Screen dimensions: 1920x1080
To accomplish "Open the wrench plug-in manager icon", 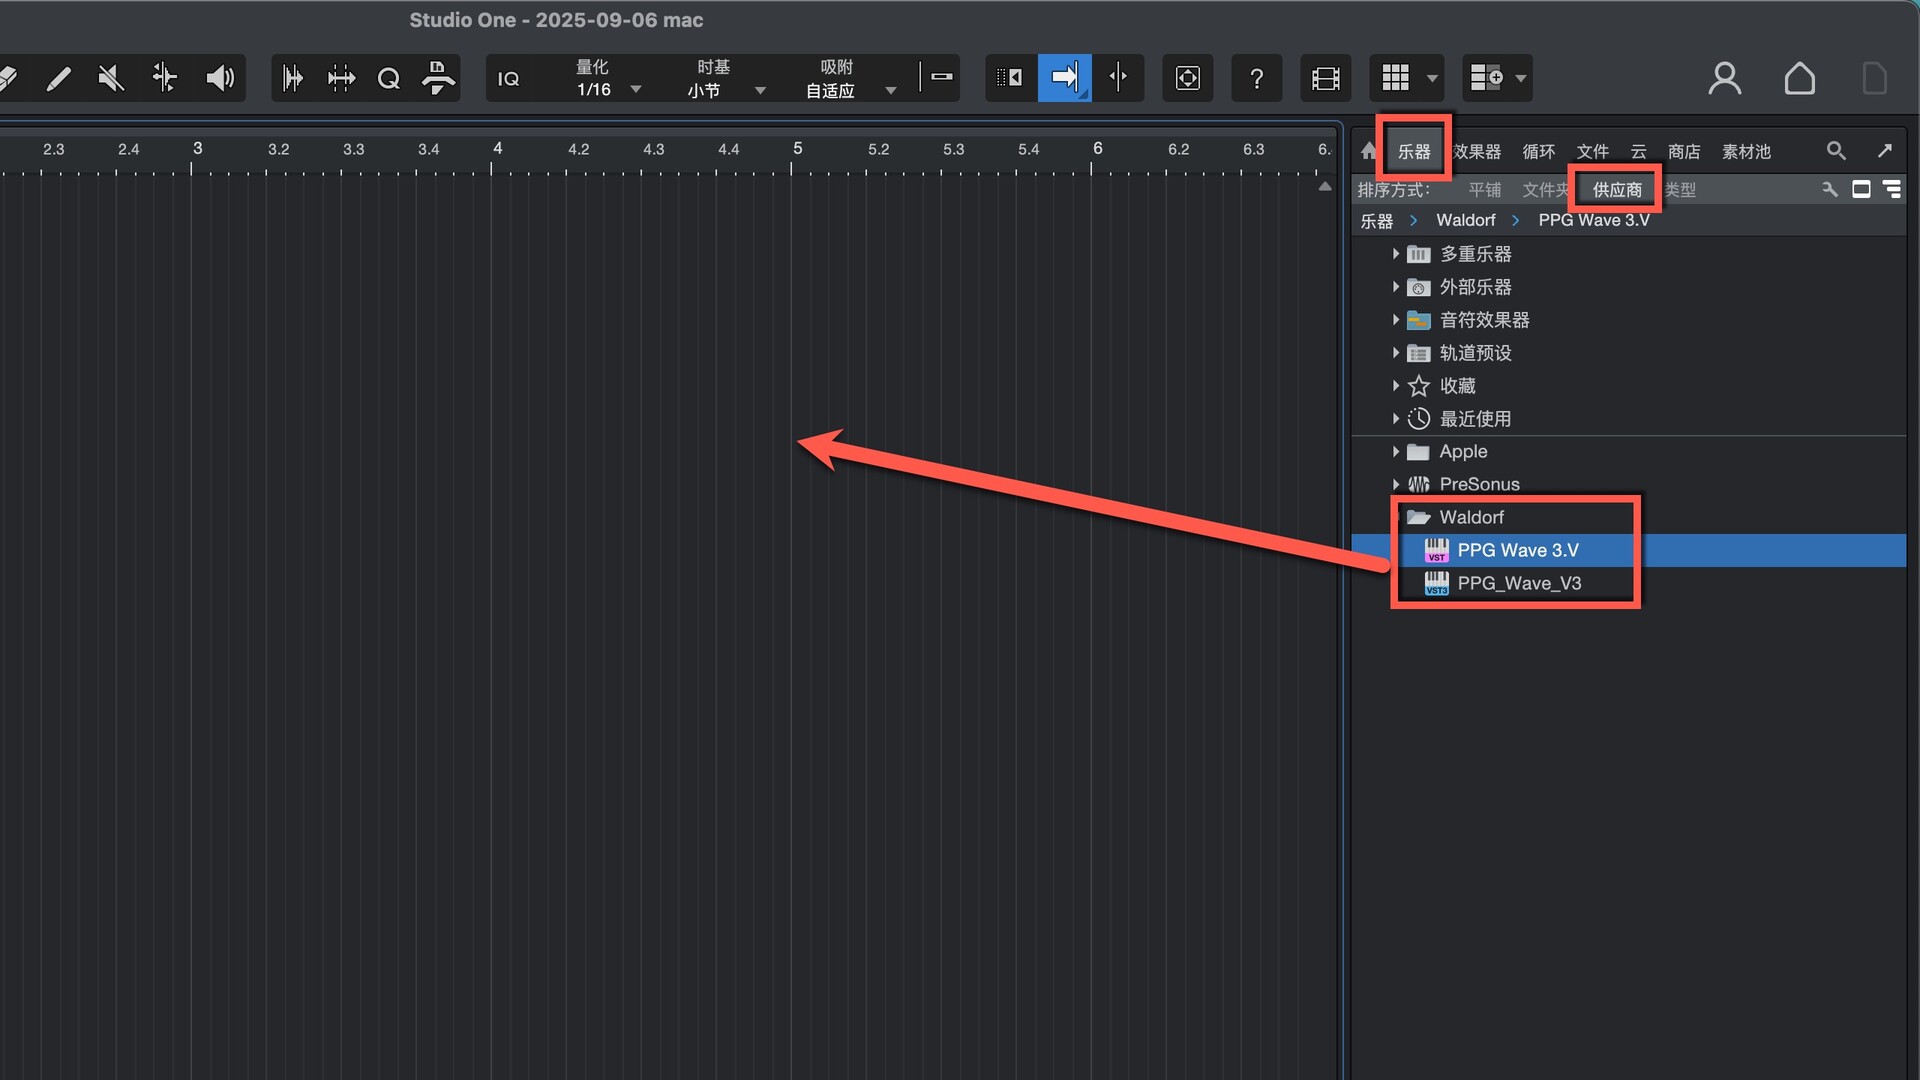I will tap(1830, 189).
